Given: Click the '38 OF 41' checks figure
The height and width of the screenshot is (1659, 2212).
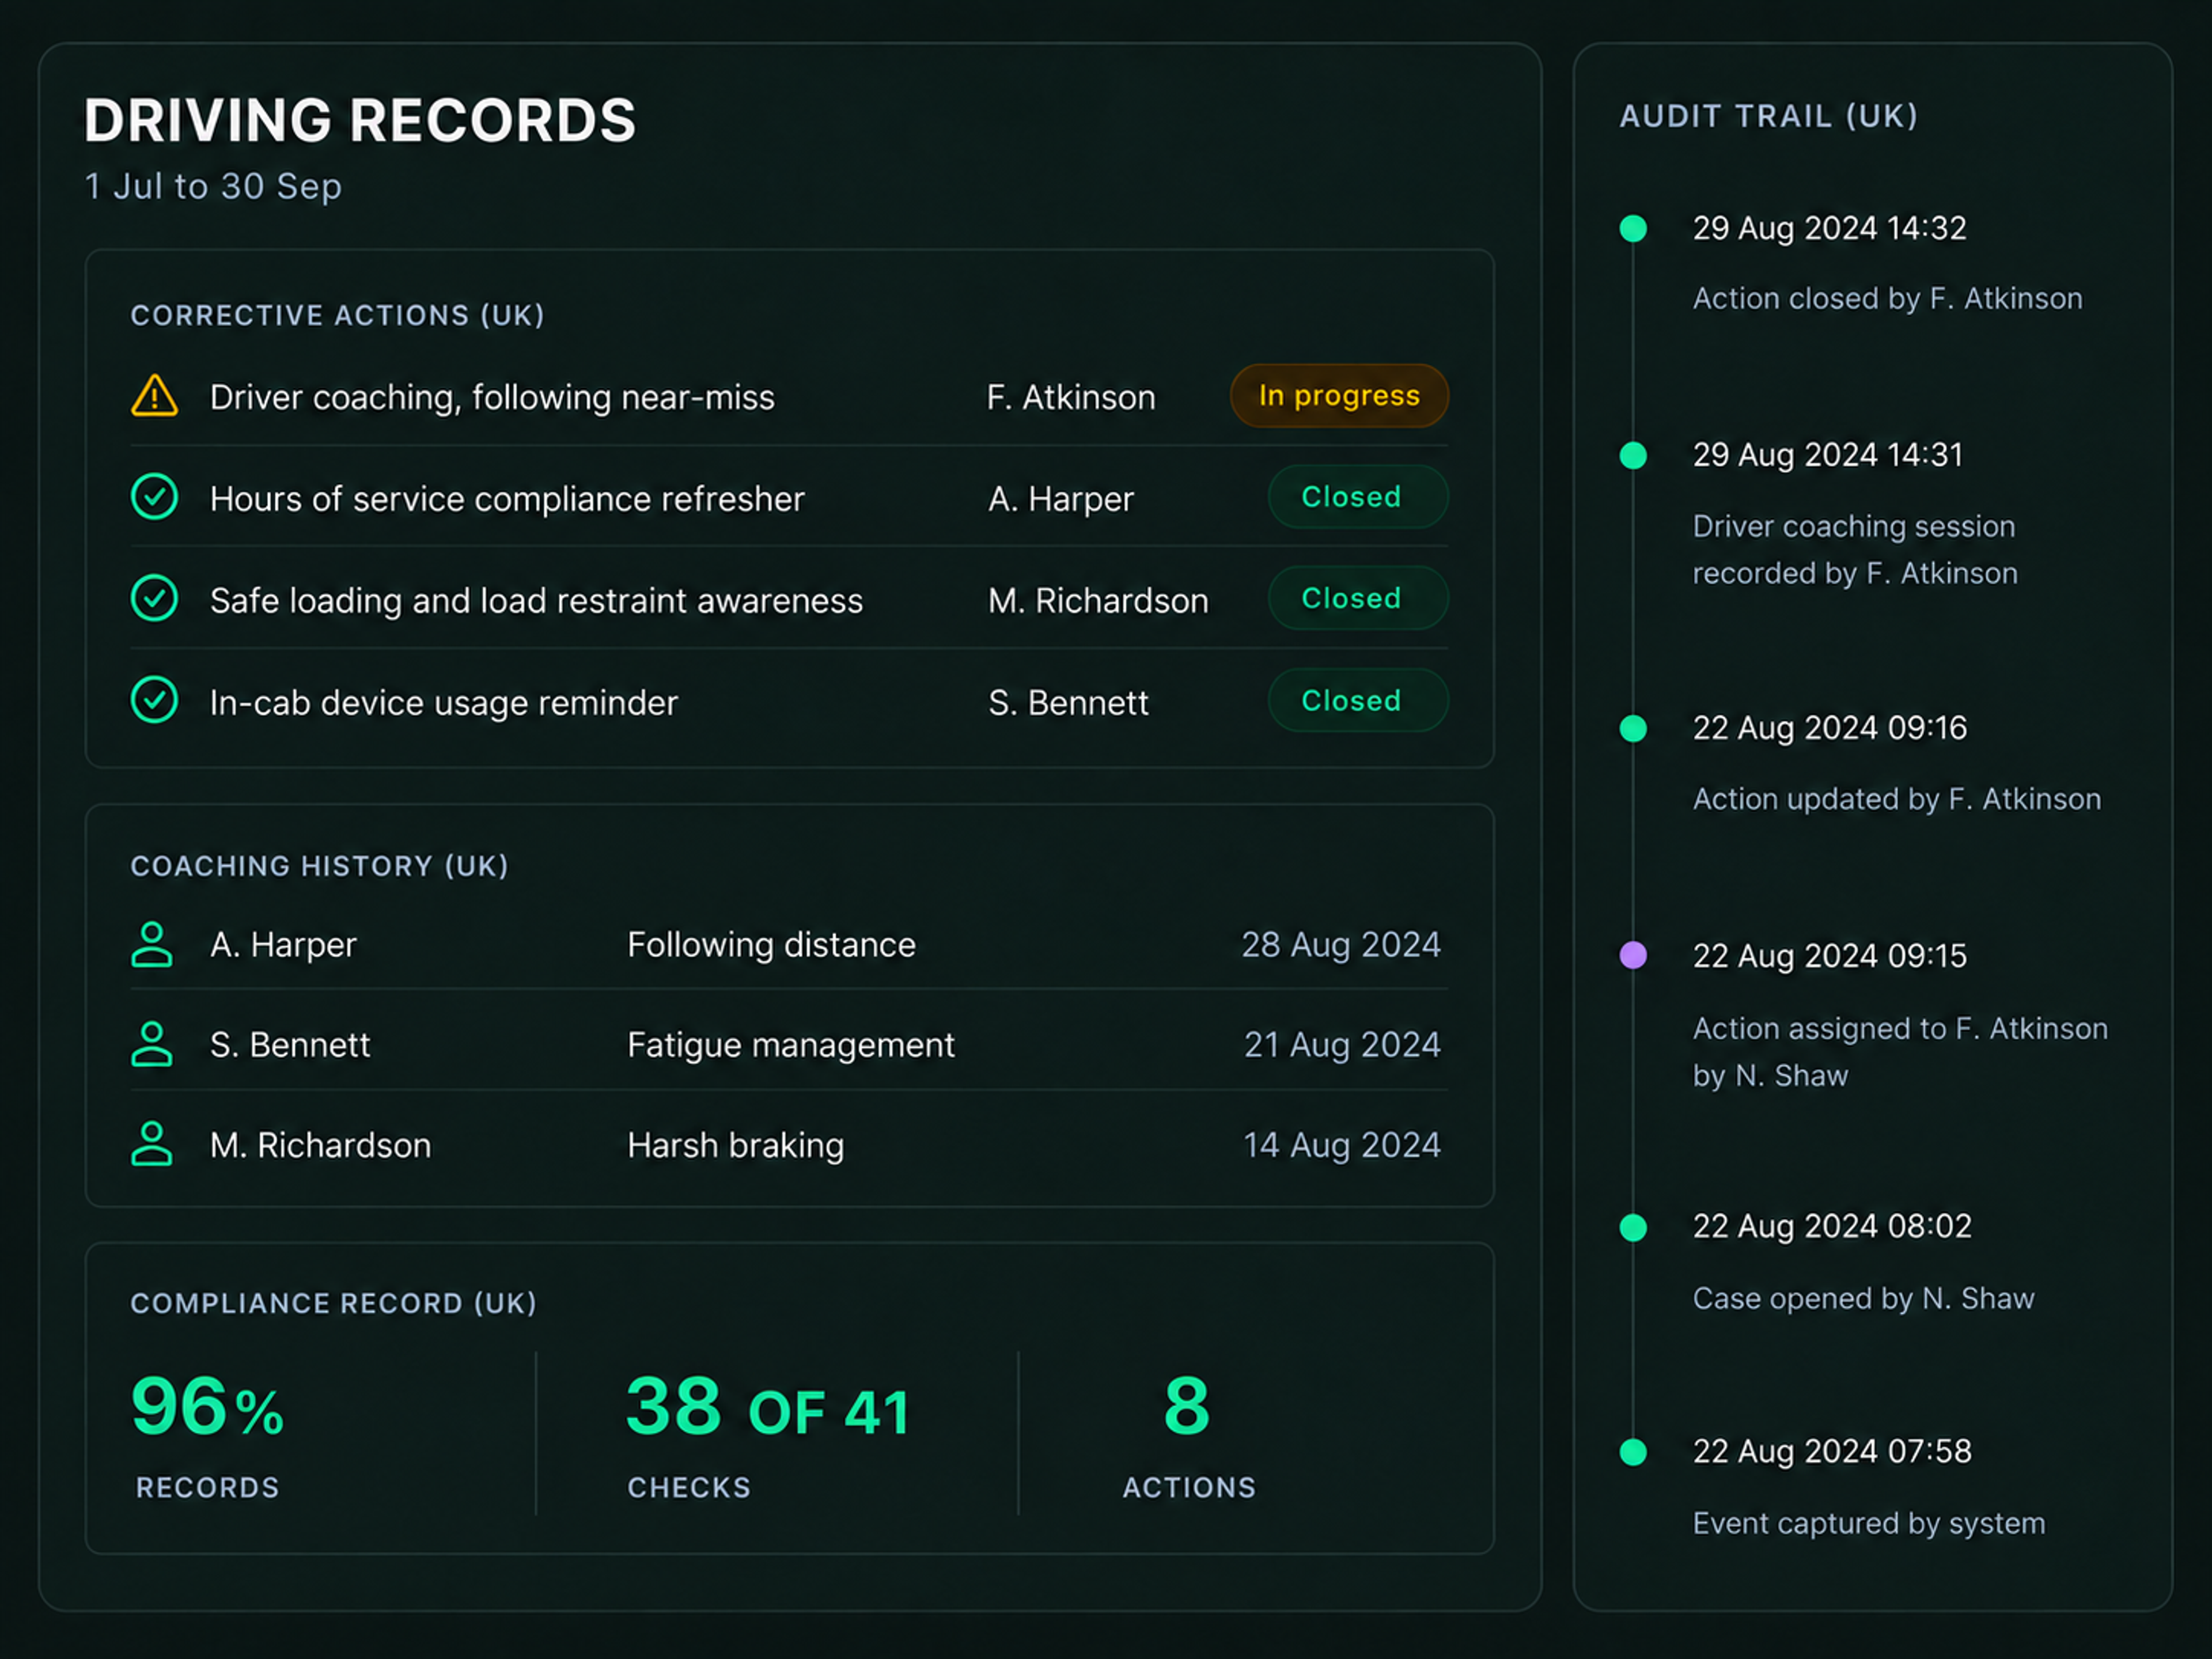Looking at the screenshot, I should point(768,1407).
